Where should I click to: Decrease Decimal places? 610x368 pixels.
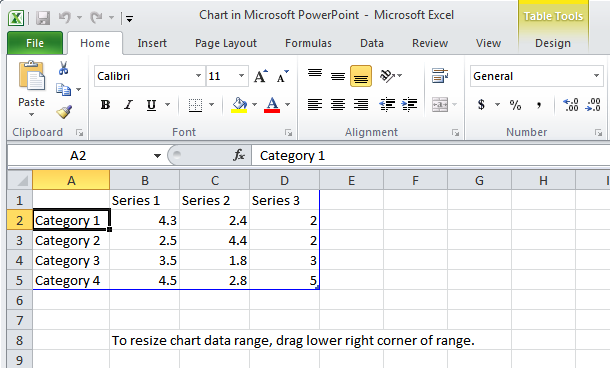(x=593, y=105)
